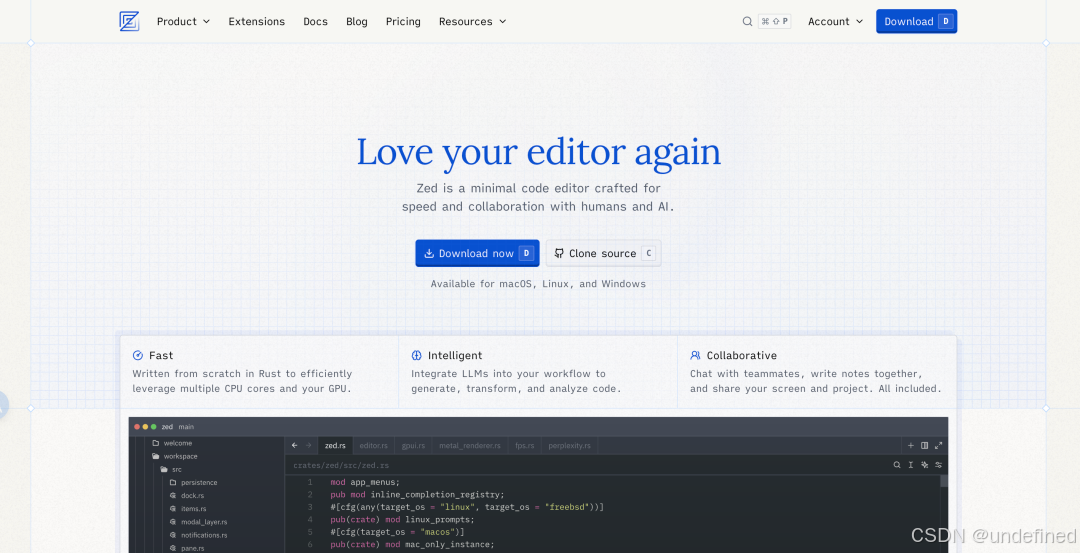Click the text cursor icon in editor toolbar
The image size is (1080, 553).
pos(911,465)
